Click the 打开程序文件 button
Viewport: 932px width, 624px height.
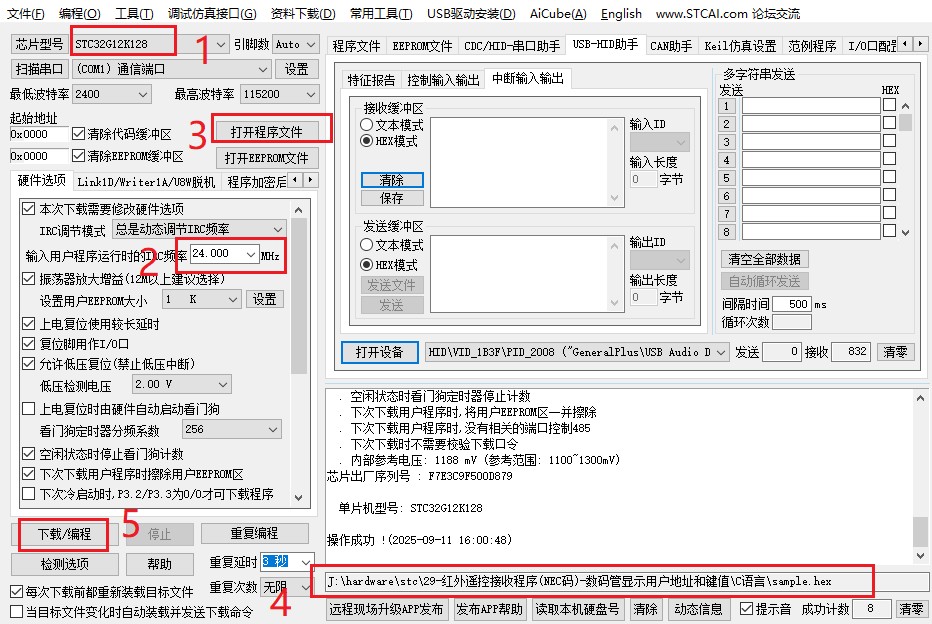274,131
